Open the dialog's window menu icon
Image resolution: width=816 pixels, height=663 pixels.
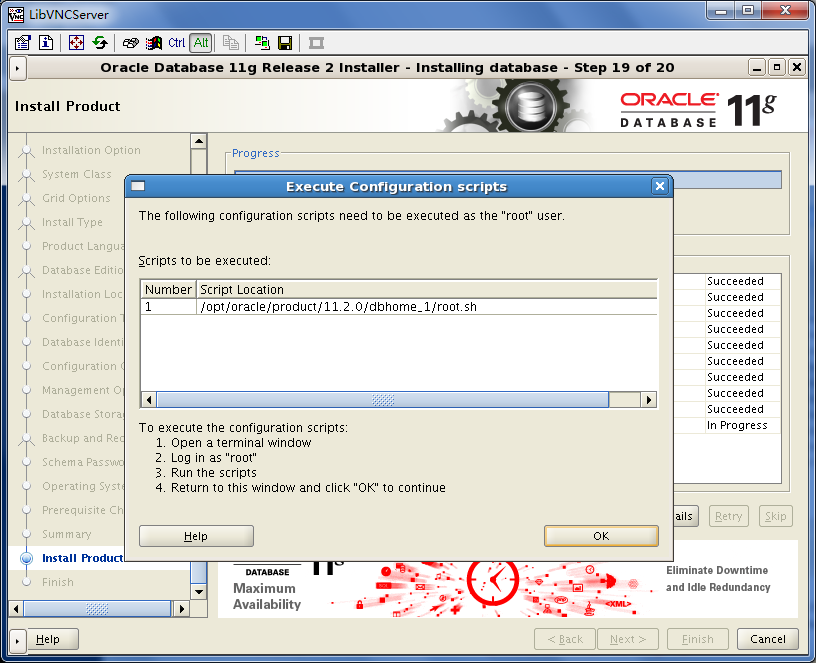138,186
